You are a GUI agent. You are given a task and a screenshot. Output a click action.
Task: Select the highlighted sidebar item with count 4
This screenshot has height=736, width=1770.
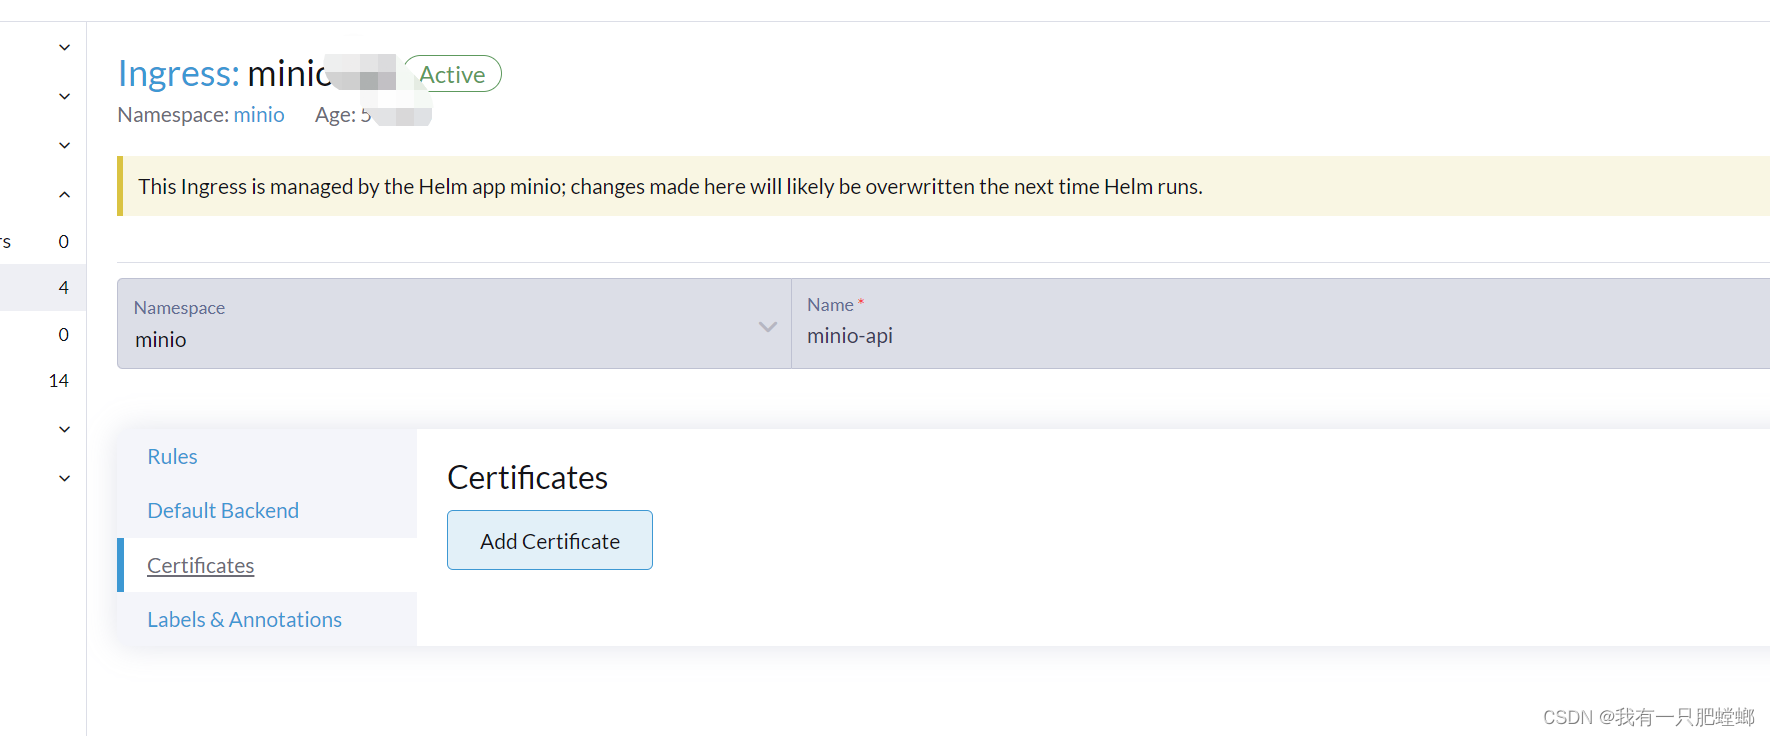43,287
